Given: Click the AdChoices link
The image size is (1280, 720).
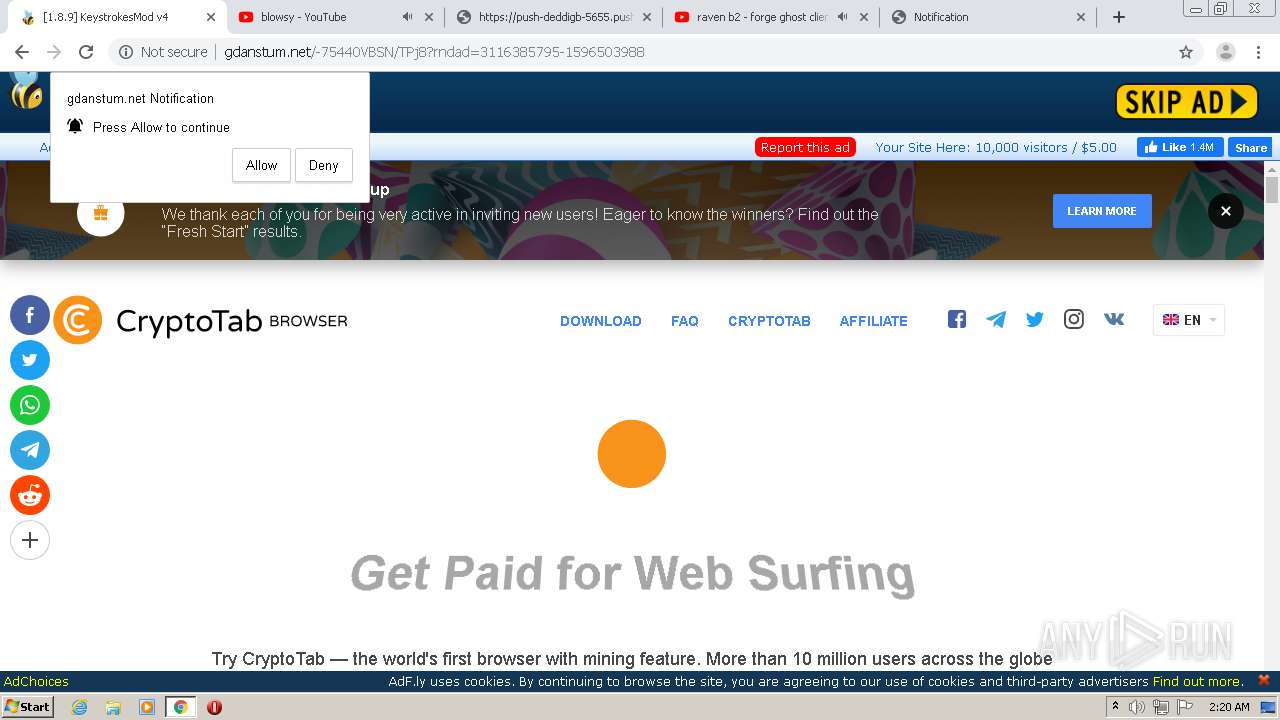Looking at the screenshot, I should click(x=36, y=681).
